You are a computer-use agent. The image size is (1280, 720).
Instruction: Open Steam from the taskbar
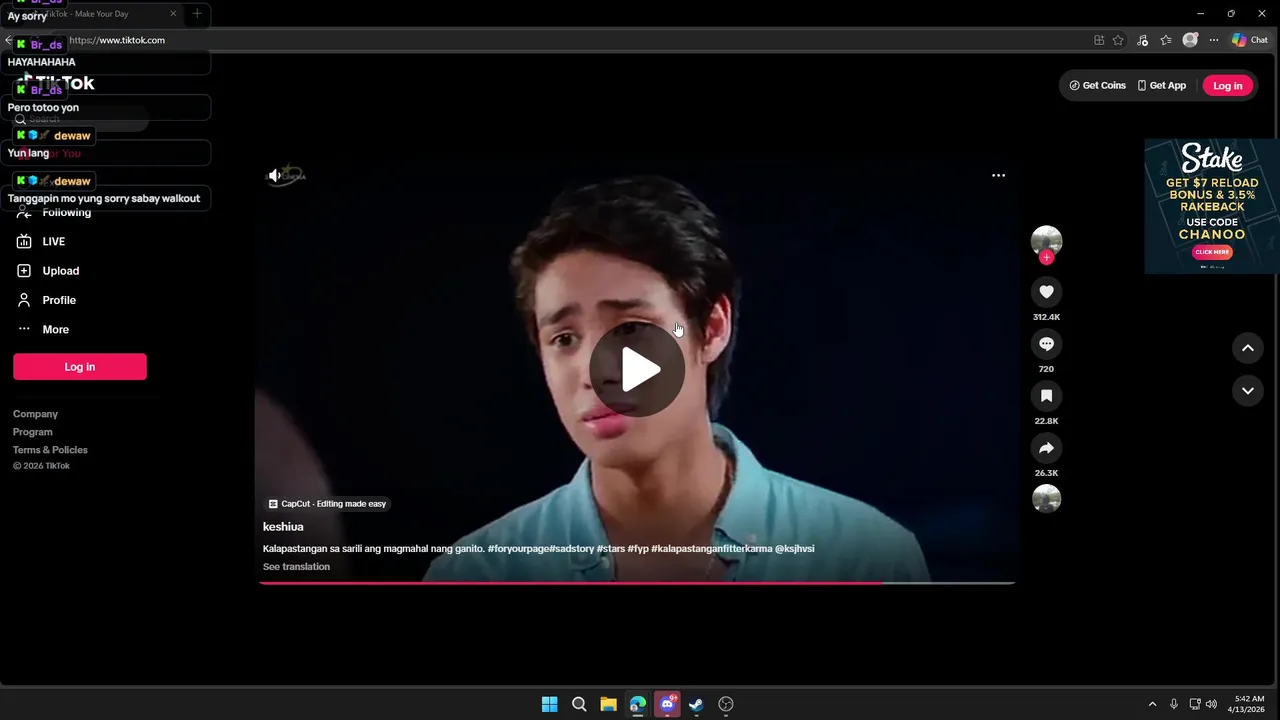click(696, 704)
